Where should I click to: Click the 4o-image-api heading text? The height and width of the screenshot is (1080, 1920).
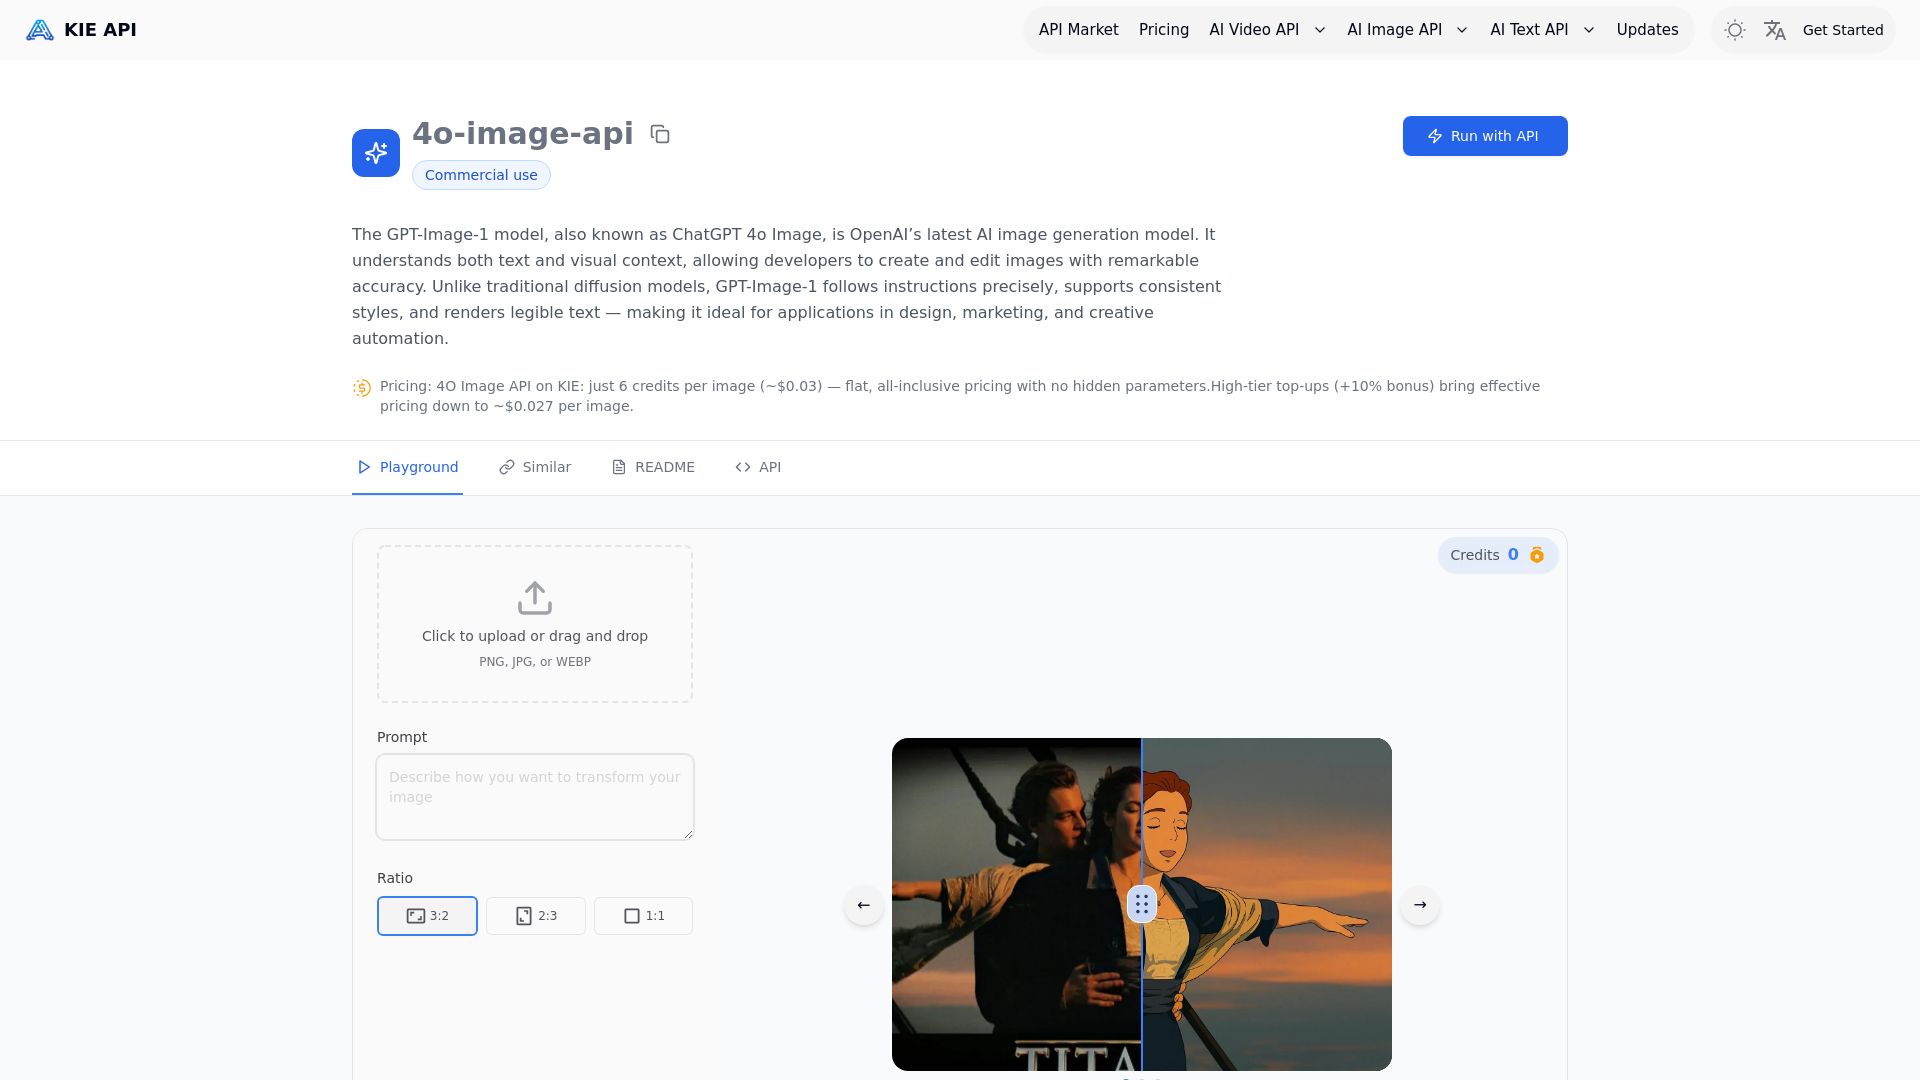tap(523, 133)
